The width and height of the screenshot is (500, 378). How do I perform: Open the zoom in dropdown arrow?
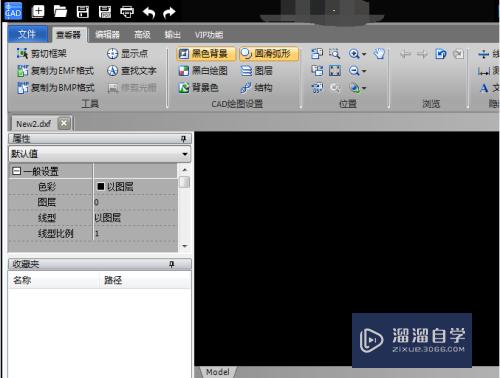[x=364, y=54]
